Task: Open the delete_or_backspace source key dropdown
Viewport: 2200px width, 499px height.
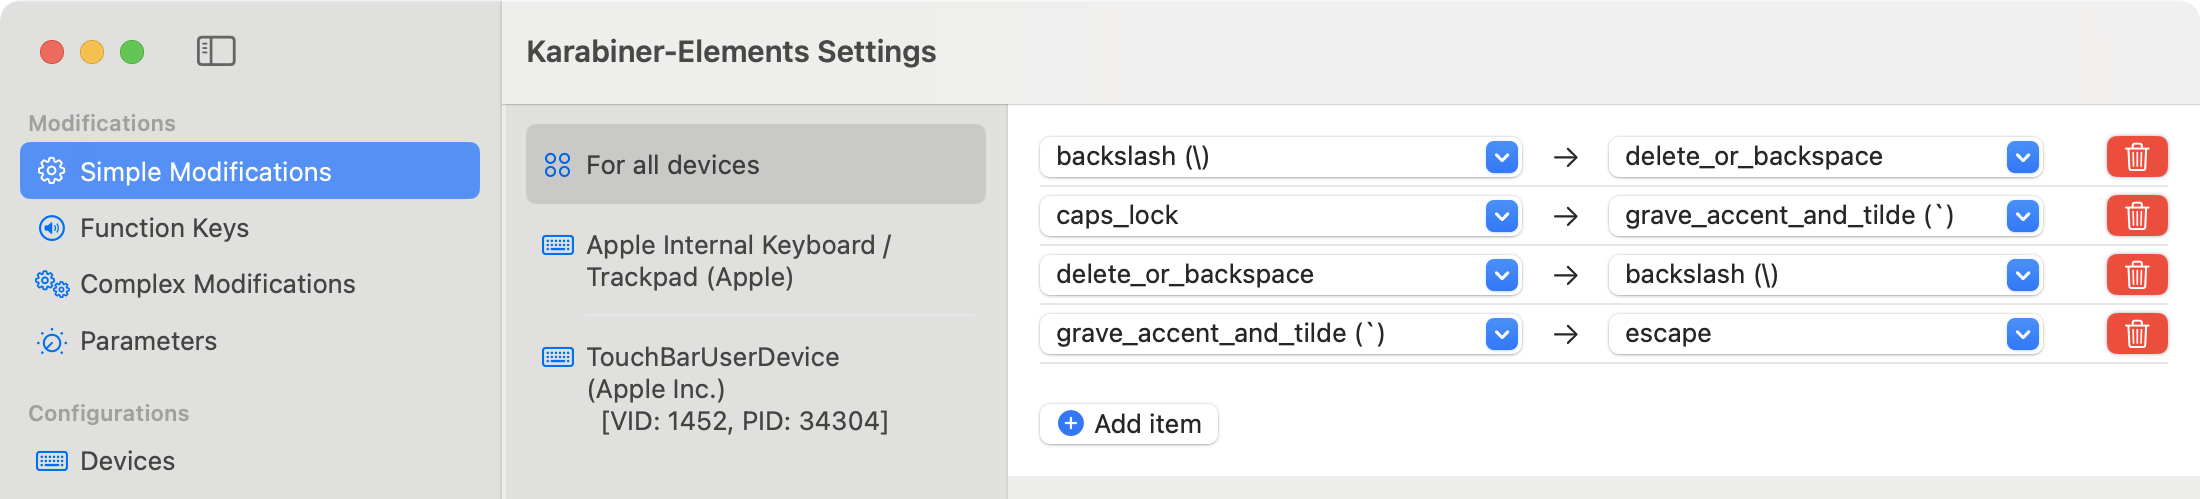Action: [1501, 275]
